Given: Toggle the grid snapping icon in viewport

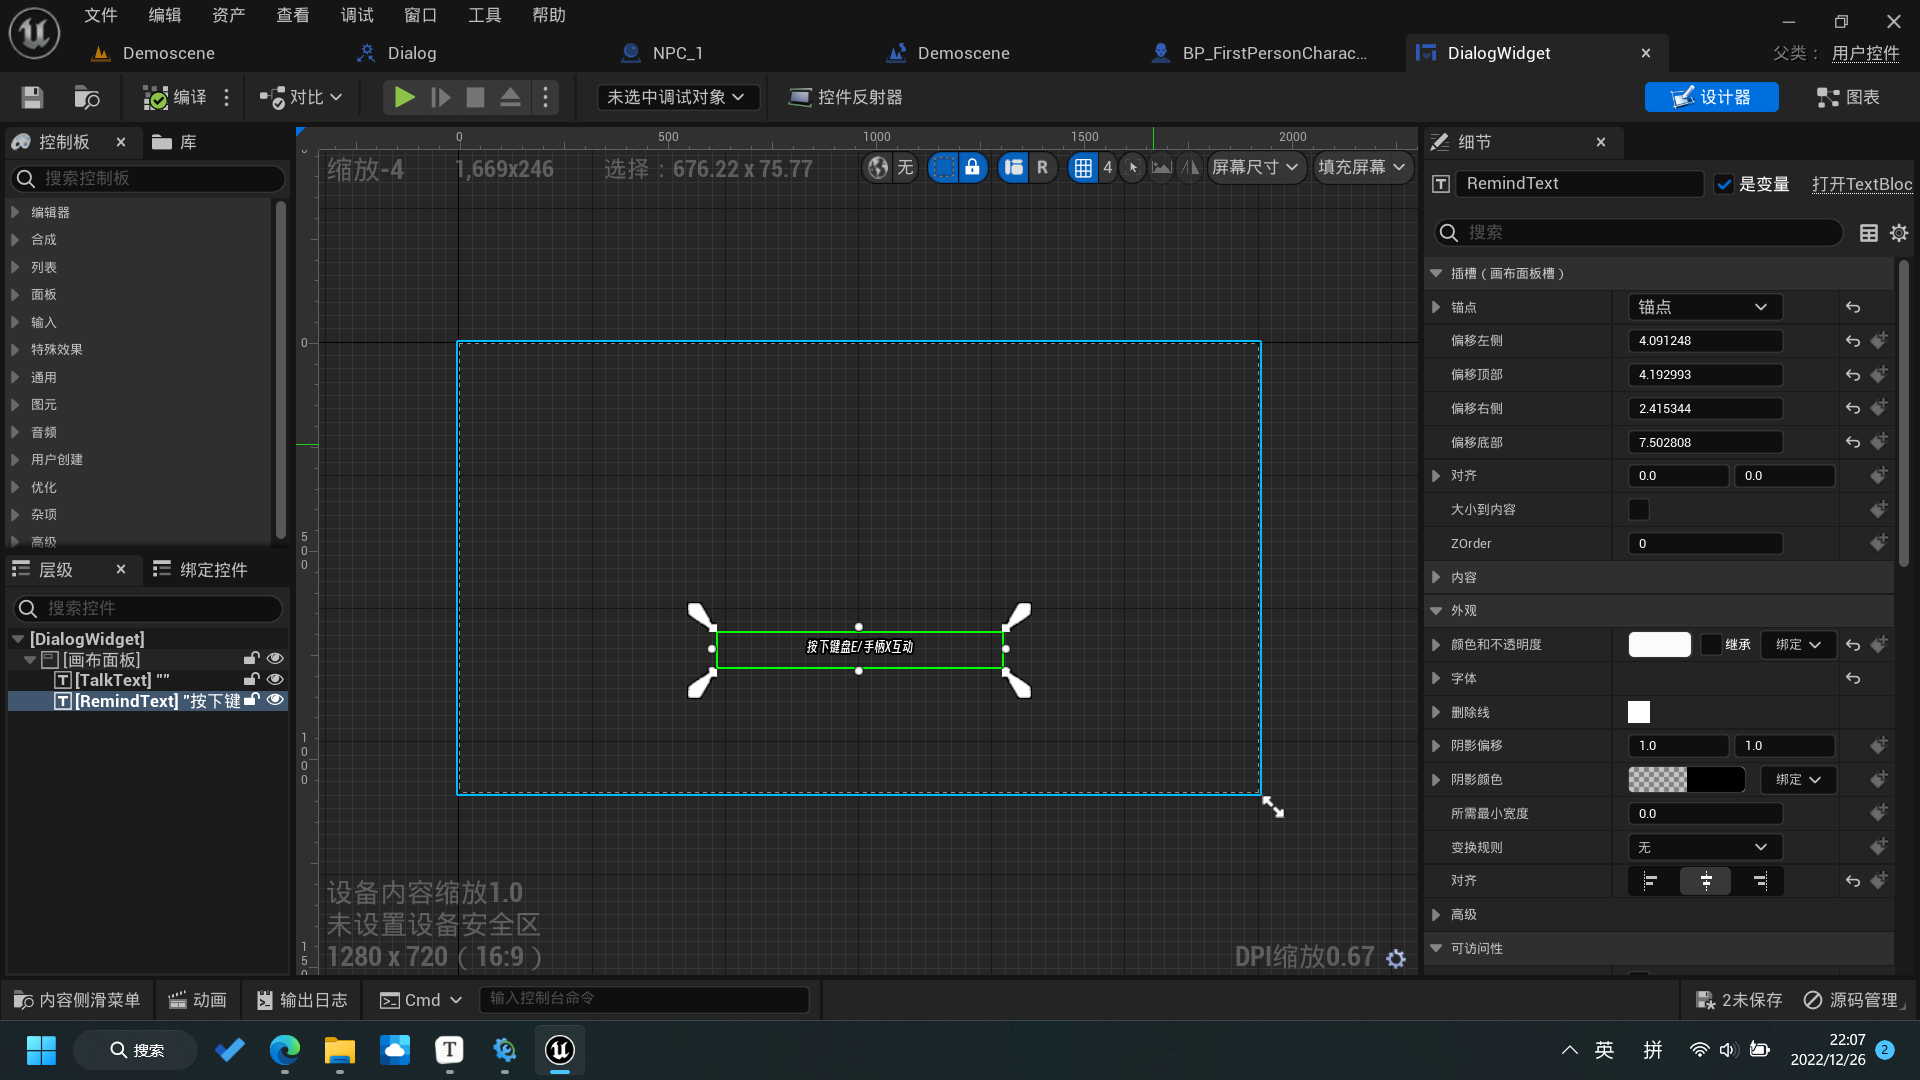Looking at the screenshot, I should [1082, 168].
